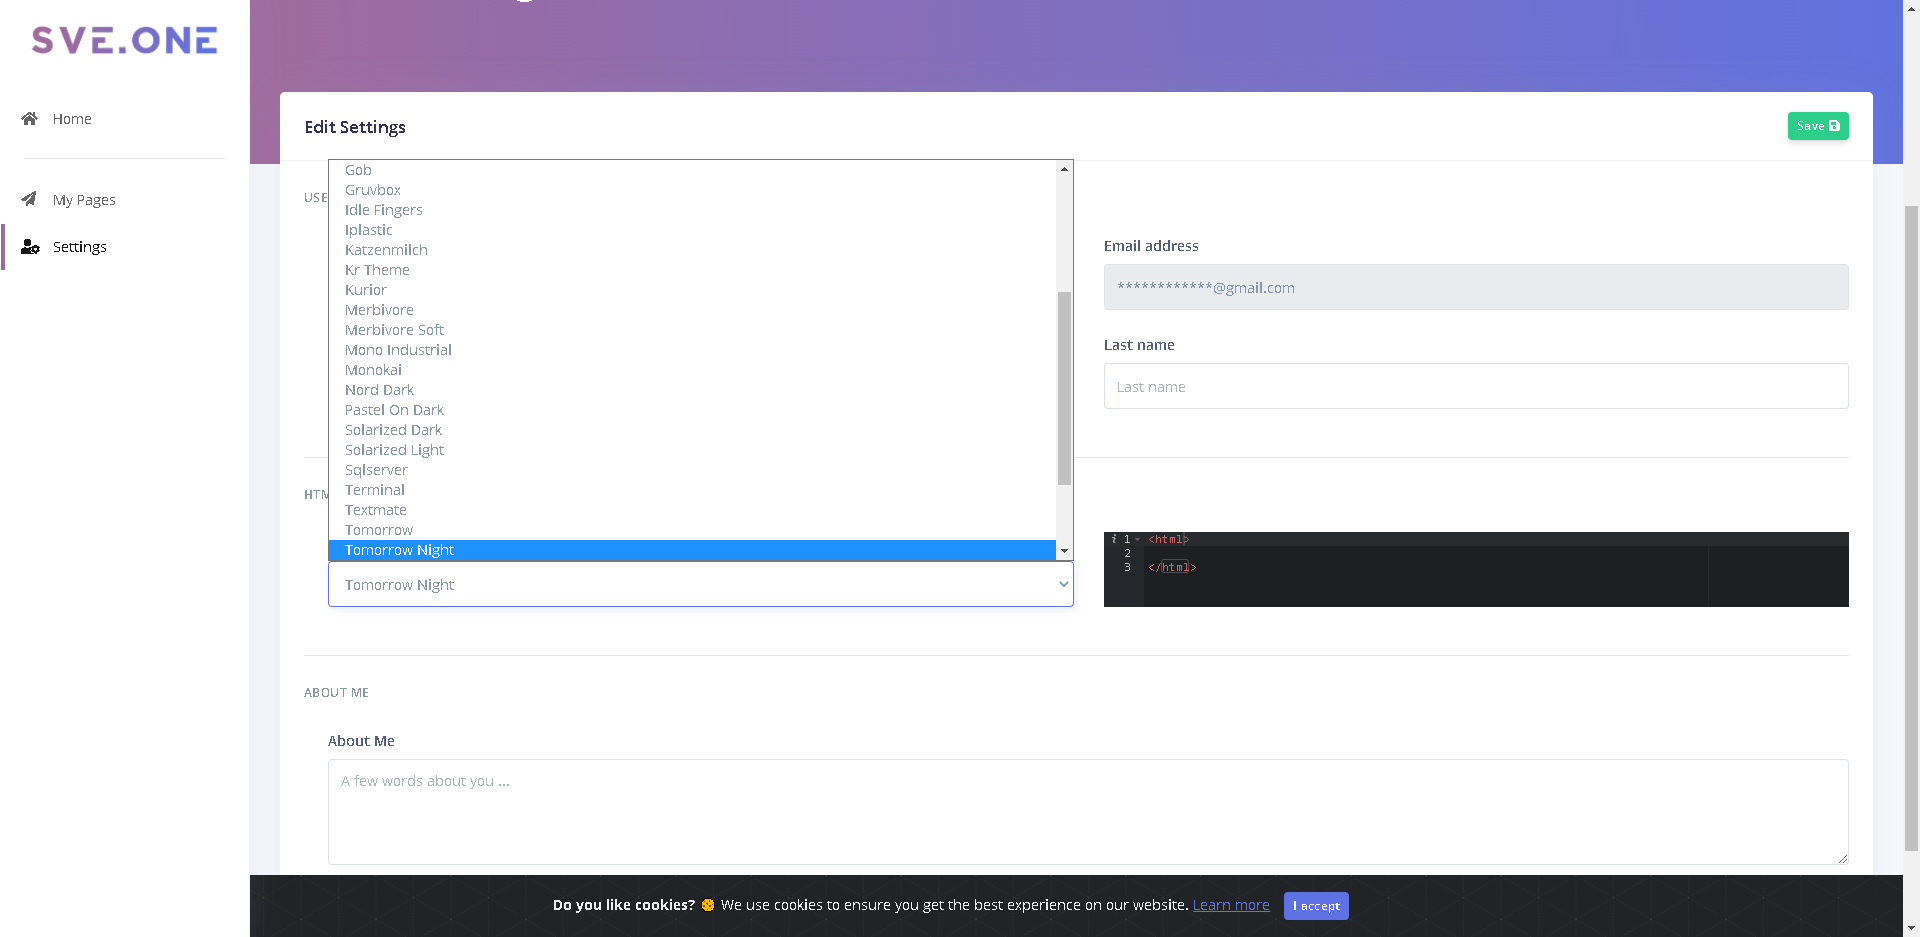Choose Tomorrow theme option

click(x=692, y=530)
